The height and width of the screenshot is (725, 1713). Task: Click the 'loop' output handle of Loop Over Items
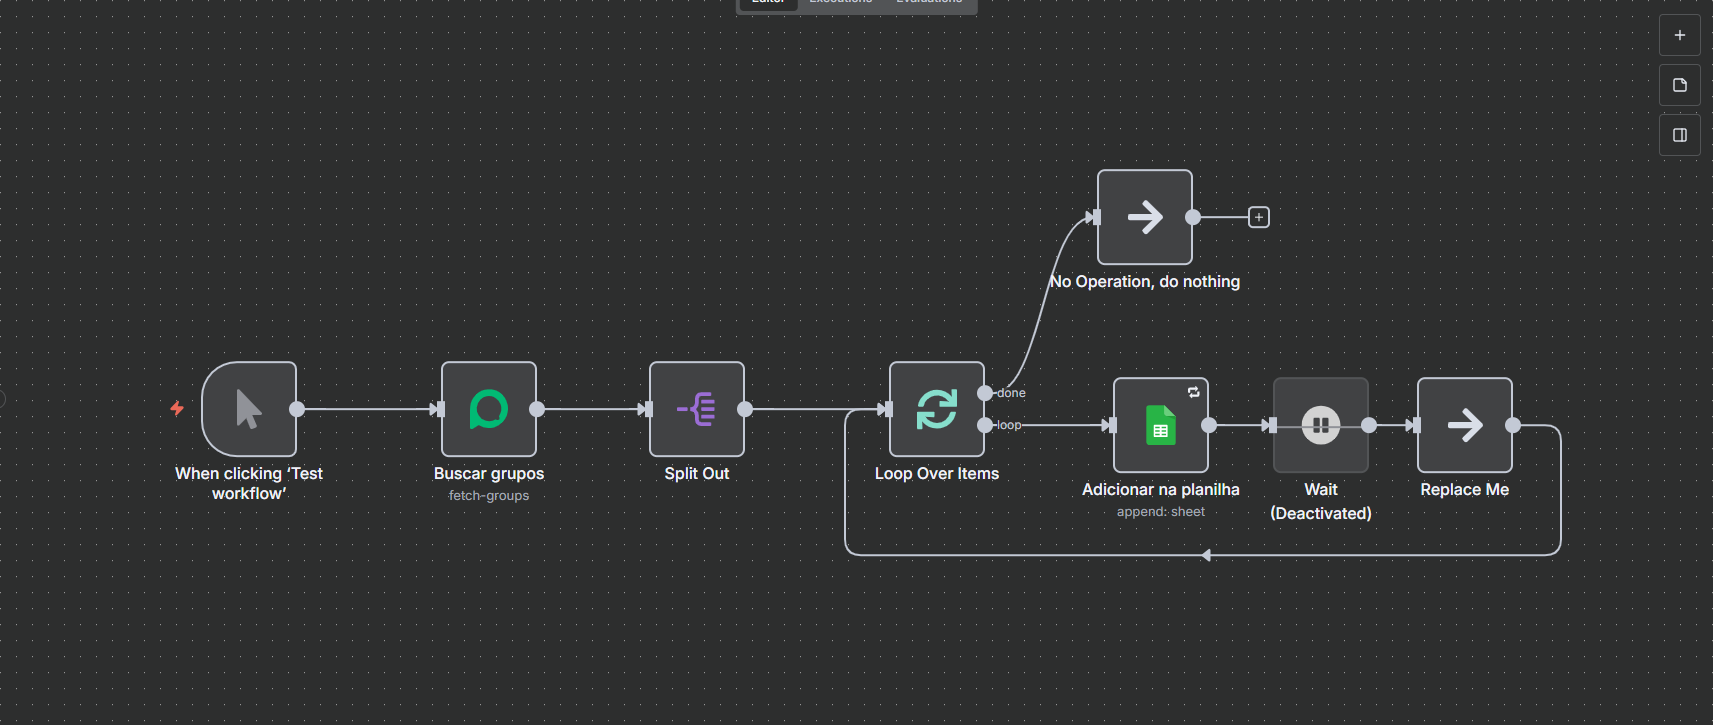click(x=985, y=425)
